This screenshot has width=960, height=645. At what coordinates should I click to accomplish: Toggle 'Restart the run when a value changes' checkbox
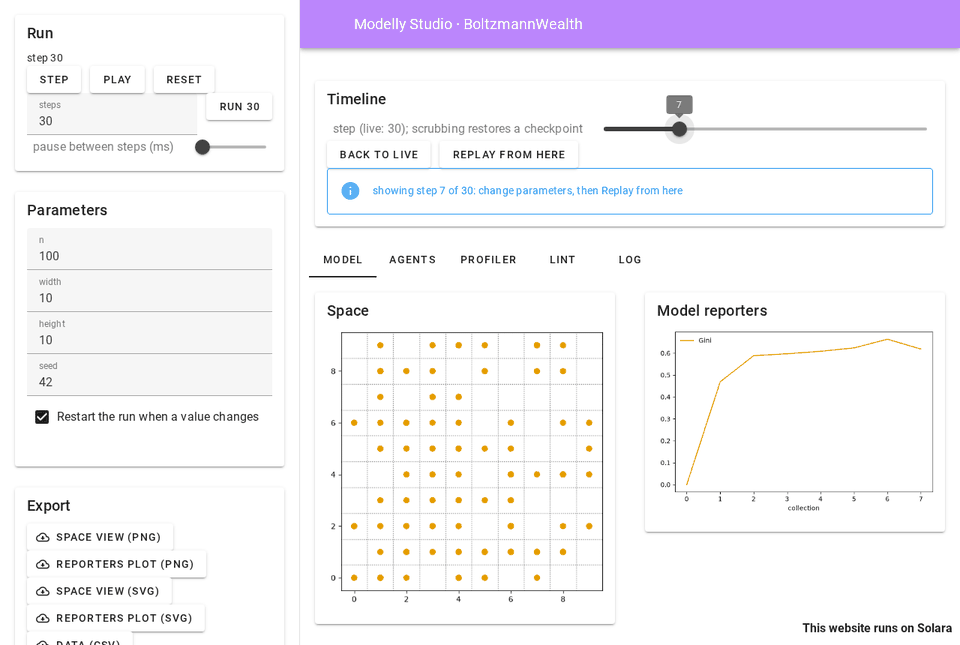coord(42,417)
